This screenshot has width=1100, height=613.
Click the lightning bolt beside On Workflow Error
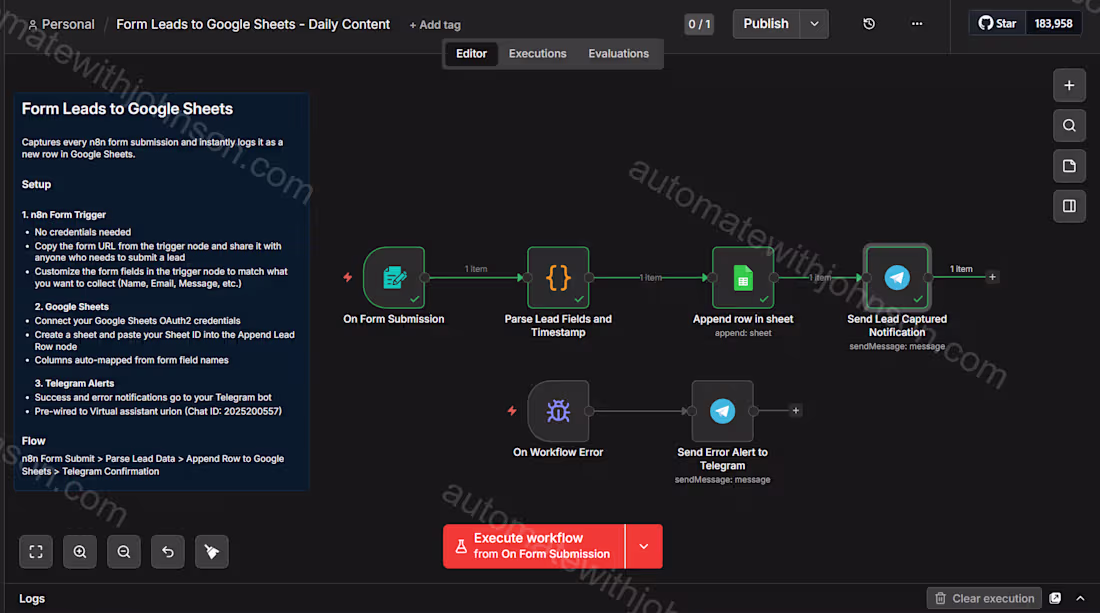pyautogui.click(x=512, y=410)
